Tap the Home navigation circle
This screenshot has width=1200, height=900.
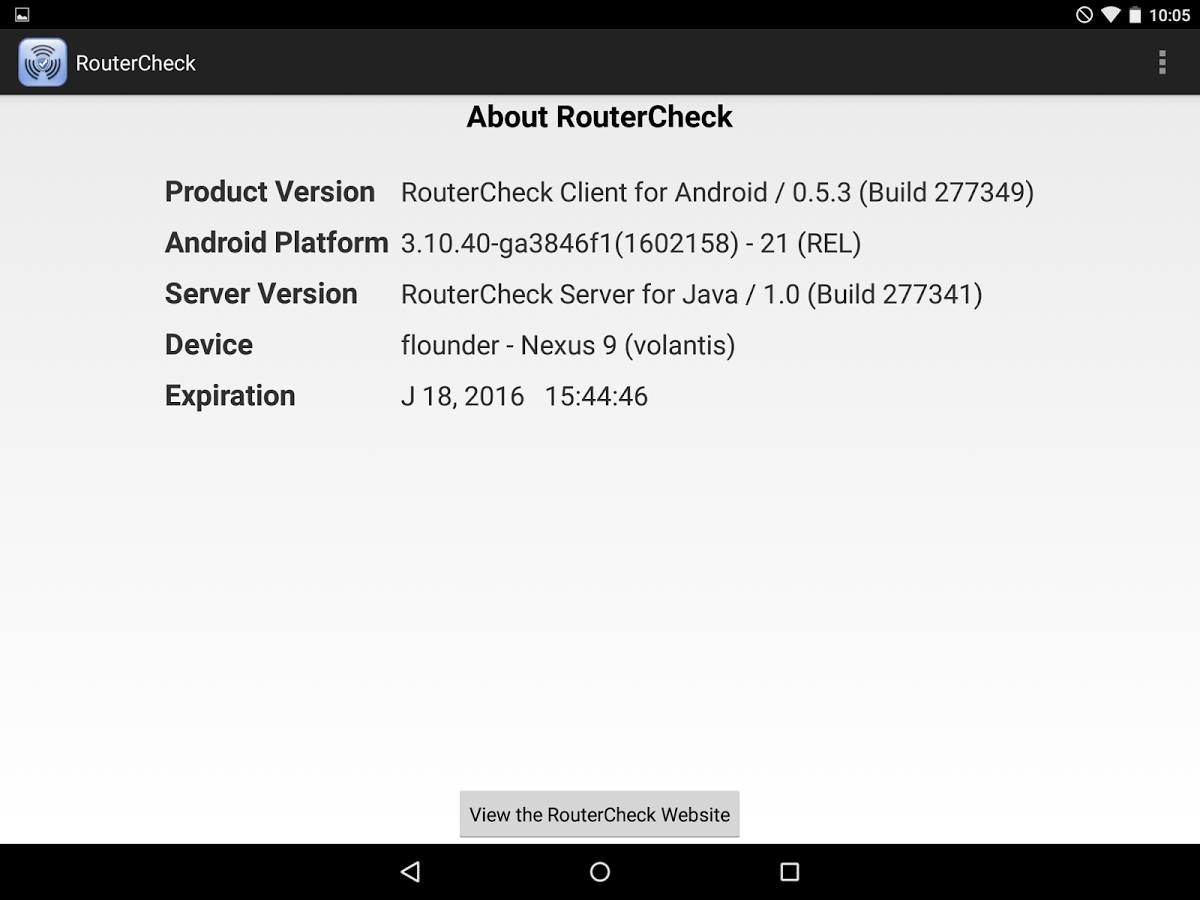pyautogui.click(x=599, y=871)
